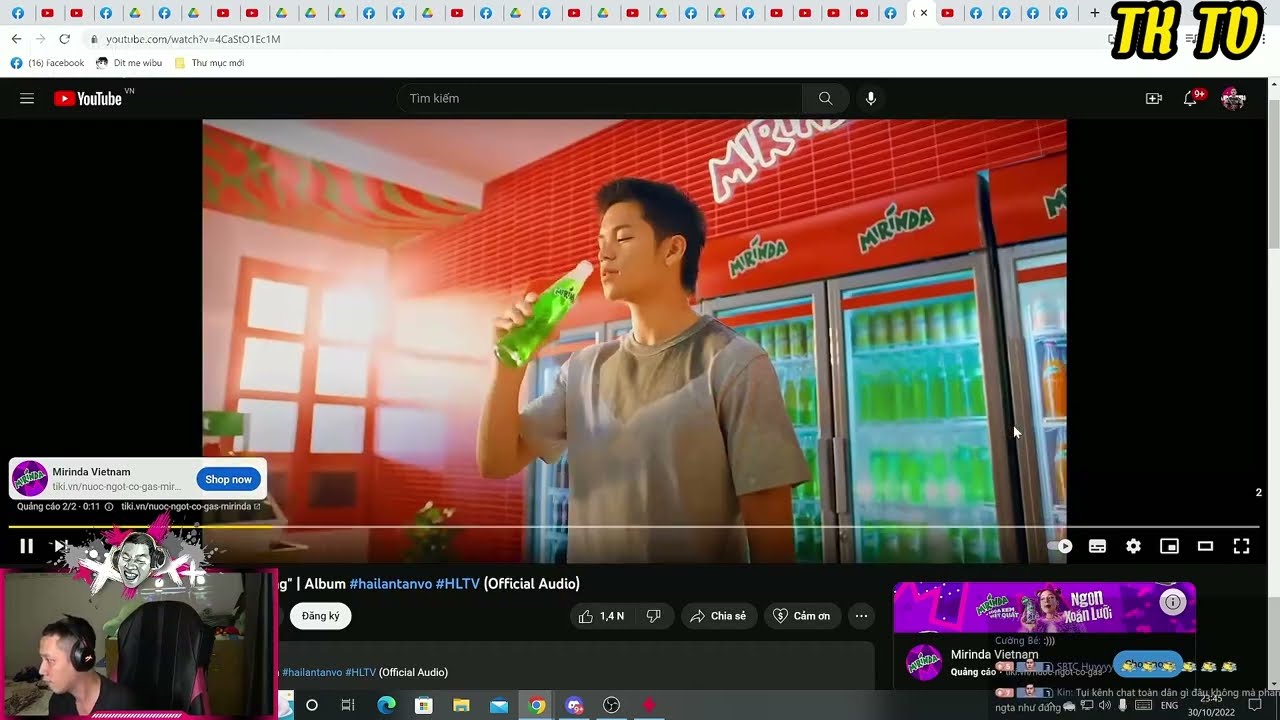Pause the video playback

pyautogui.click(x=27, y=546)
